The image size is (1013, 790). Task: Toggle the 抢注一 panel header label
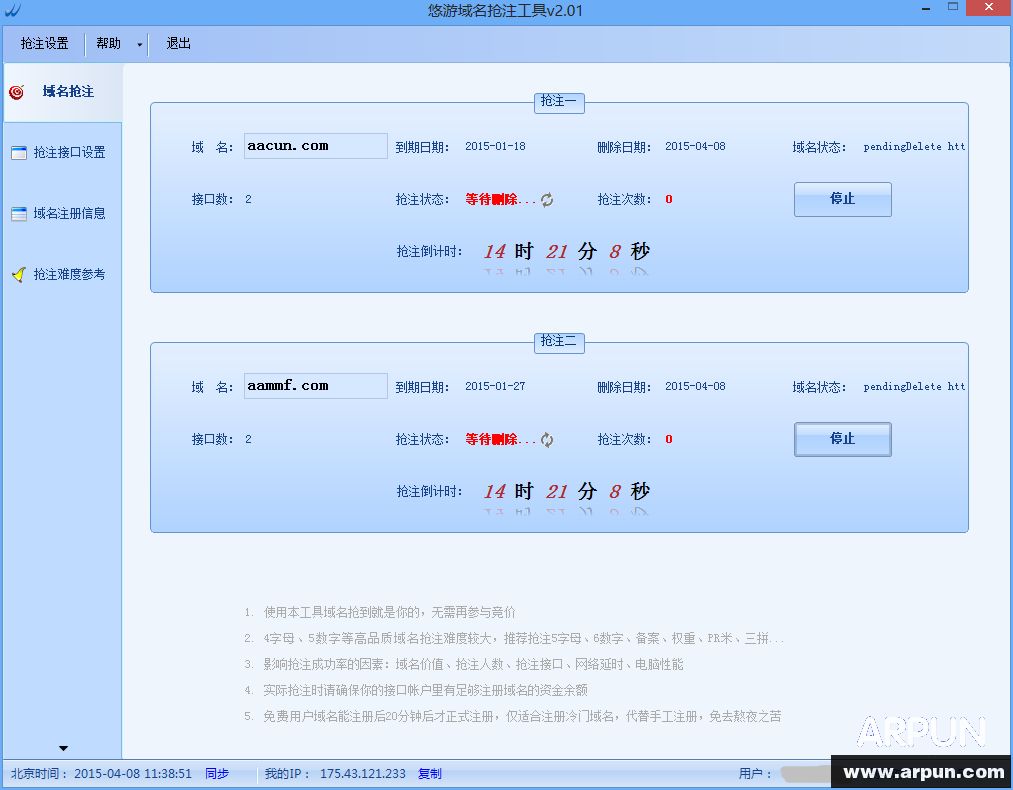[x=558, y=103]
